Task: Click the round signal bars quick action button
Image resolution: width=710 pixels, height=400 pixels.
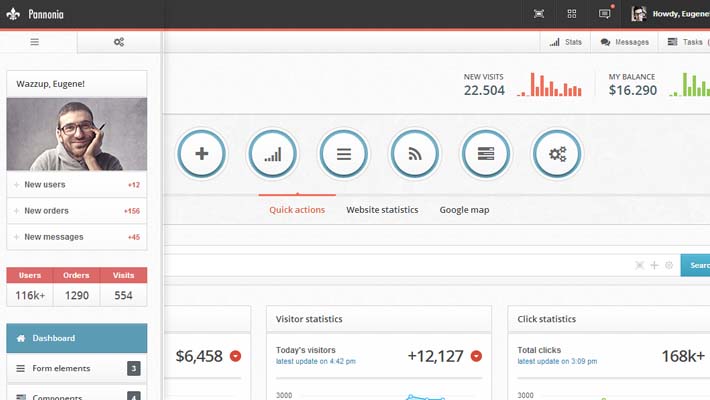Action: coord(273,154)
